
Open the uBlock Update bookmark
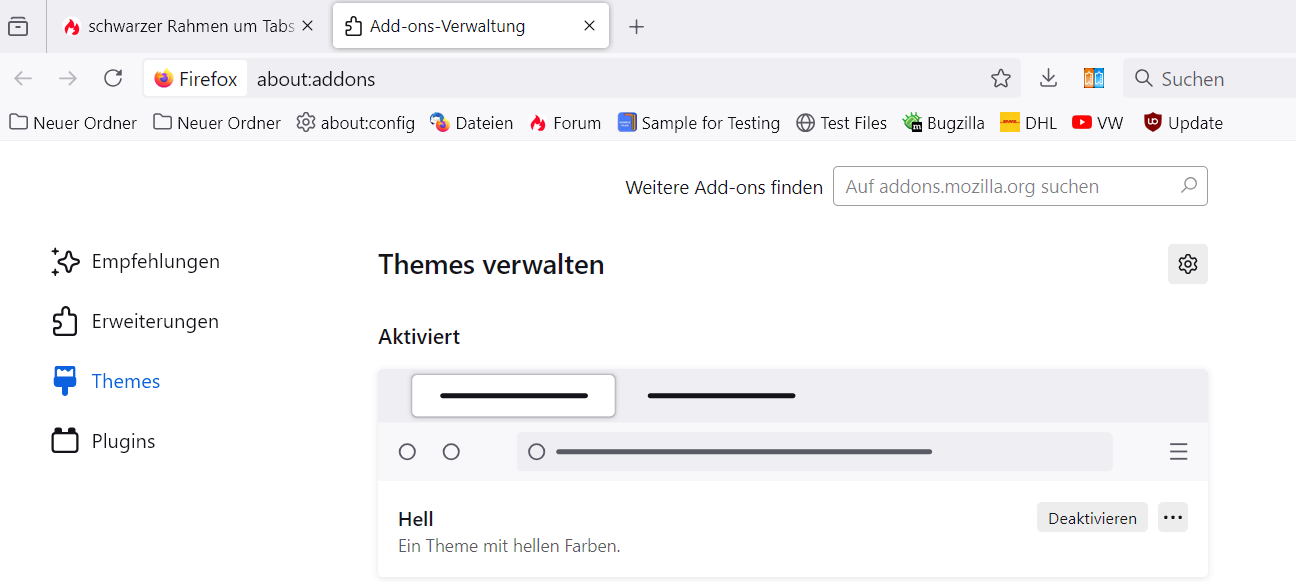pos(1183,123)
